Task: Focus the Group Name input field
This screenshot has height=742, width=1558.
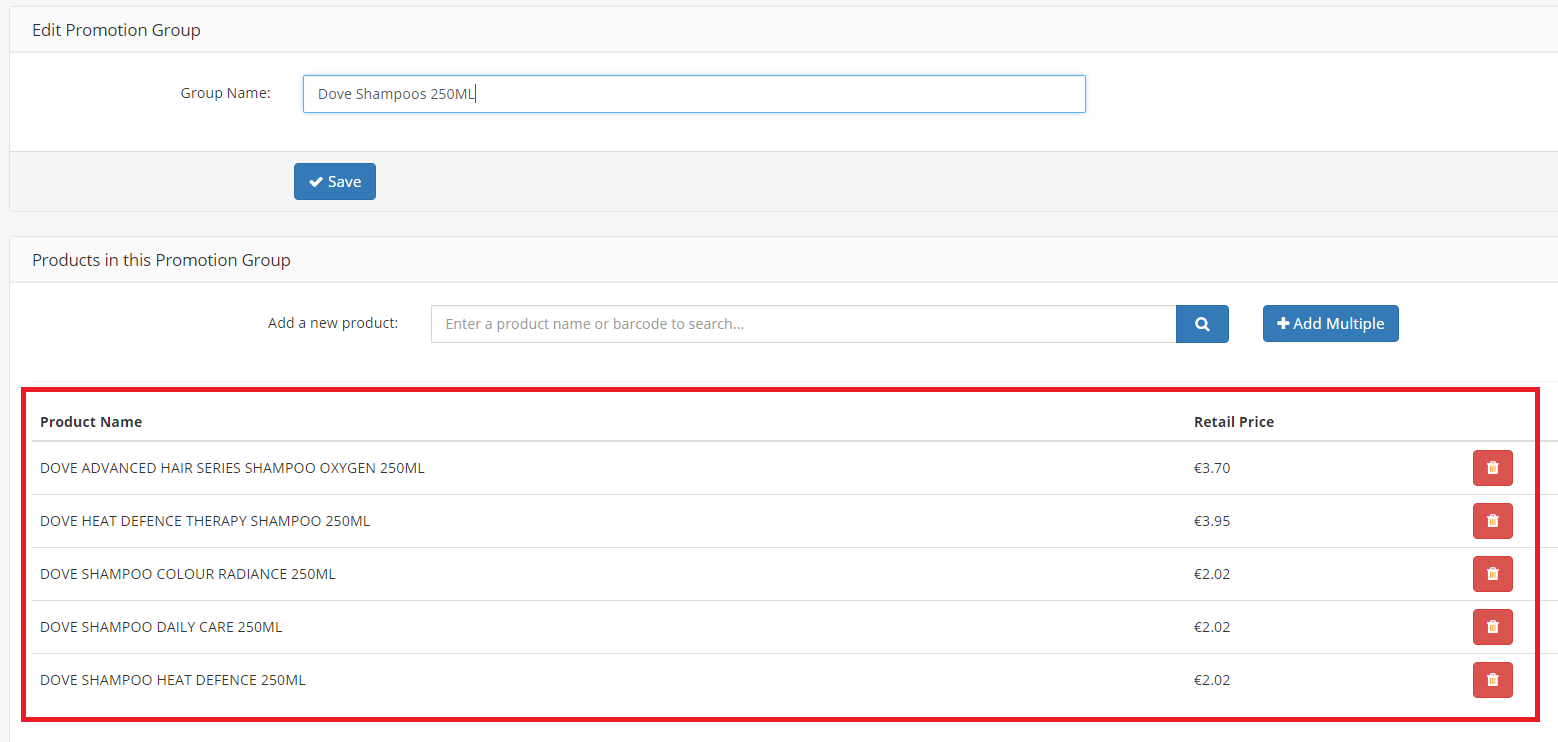Action: click(694, 94)
